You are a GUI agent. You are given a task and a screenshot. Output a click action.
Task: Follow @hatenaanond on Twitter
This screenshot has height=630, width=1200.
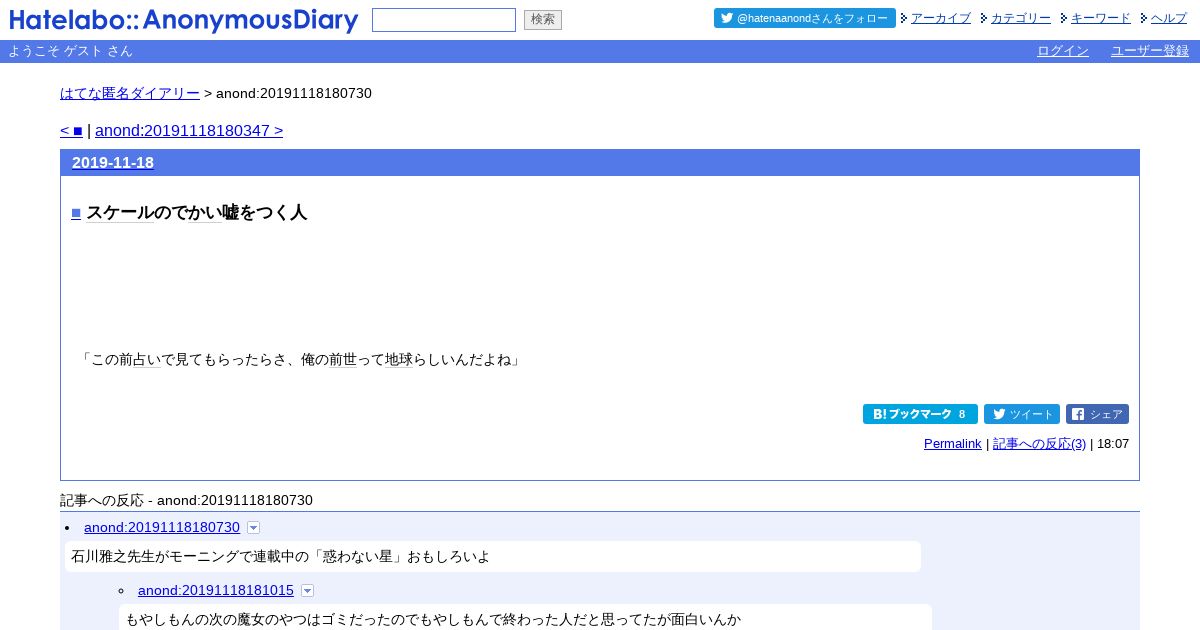point(805,18)
